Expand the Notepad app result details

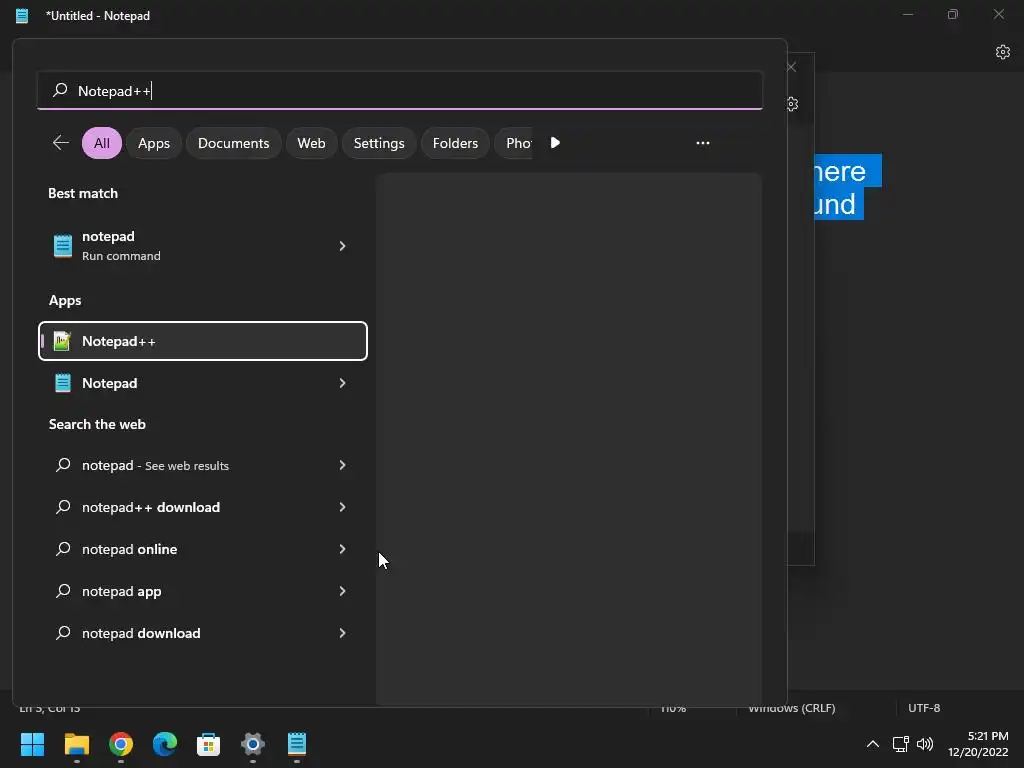[342, 383]
